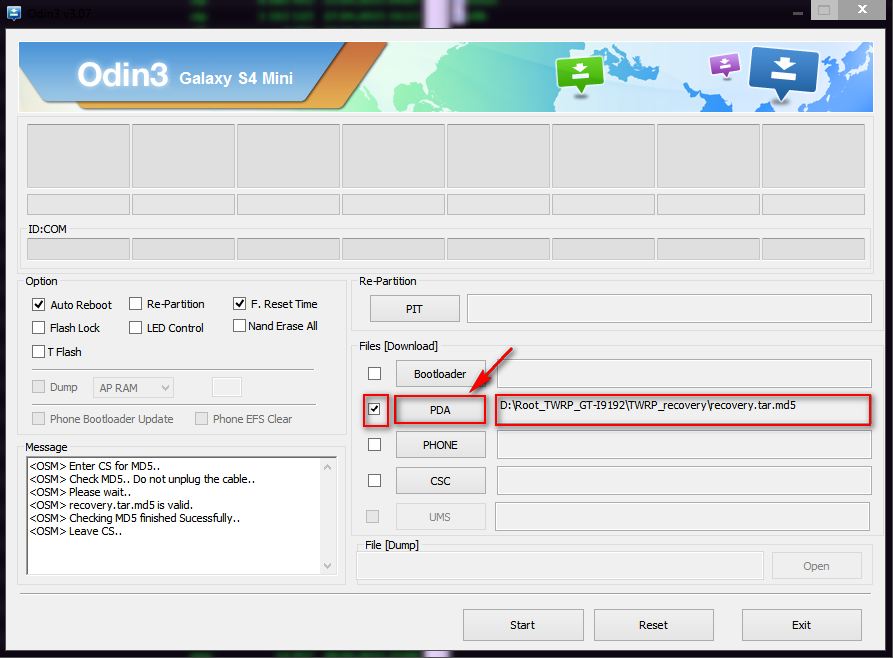893x658 pixels.
Task: Click the PDA file path field
Action: coord(683,409)
